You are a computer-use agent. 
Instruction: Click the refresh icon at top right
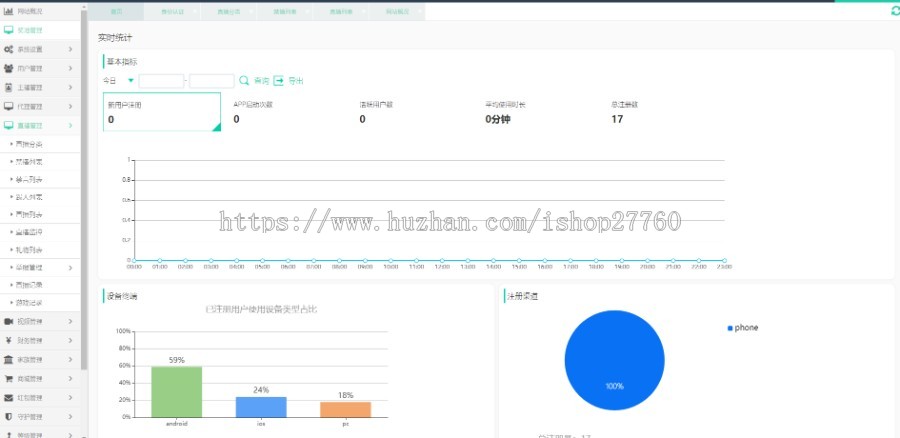coord(894,10)
